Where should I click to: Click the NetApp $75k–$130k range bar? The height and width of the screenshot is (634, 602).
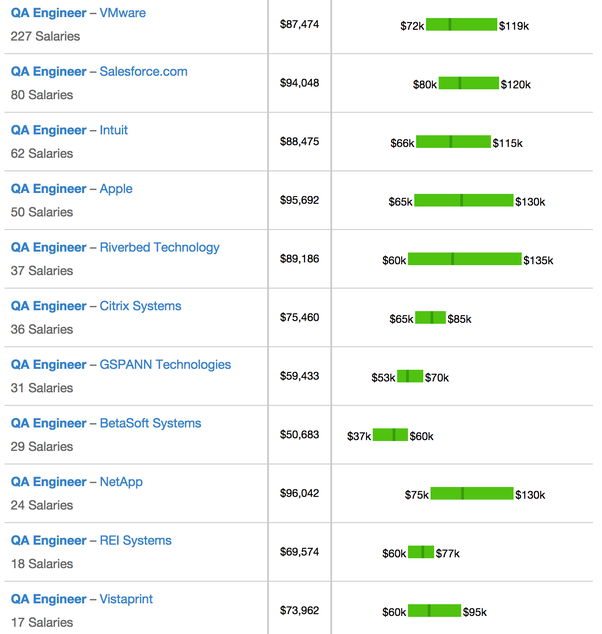click(471, 493)
